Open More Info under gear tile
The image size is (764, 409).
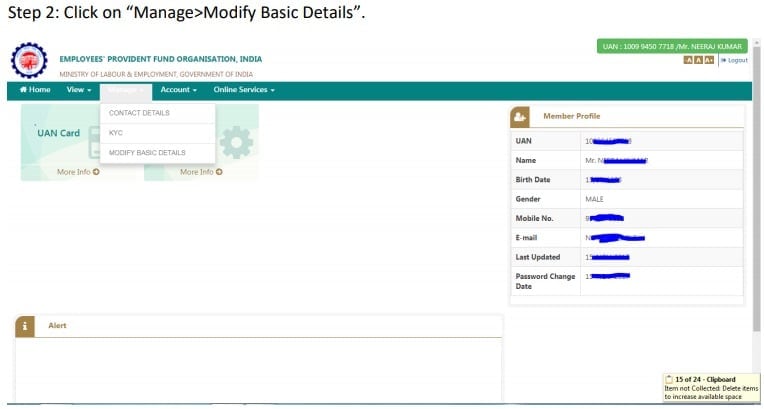[201, 172]
